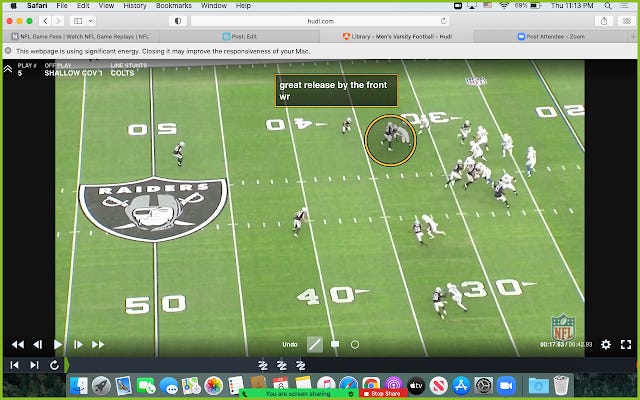Select the 'great release by the front wr' text note
Screen dimensions: 640x400
click(336, 91)
